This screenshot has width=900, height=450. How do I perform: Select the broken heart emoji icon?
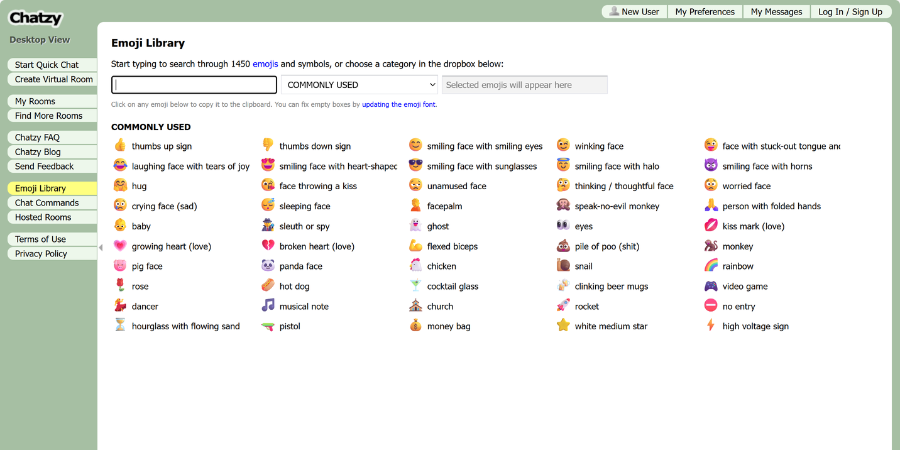click(268, 246)
